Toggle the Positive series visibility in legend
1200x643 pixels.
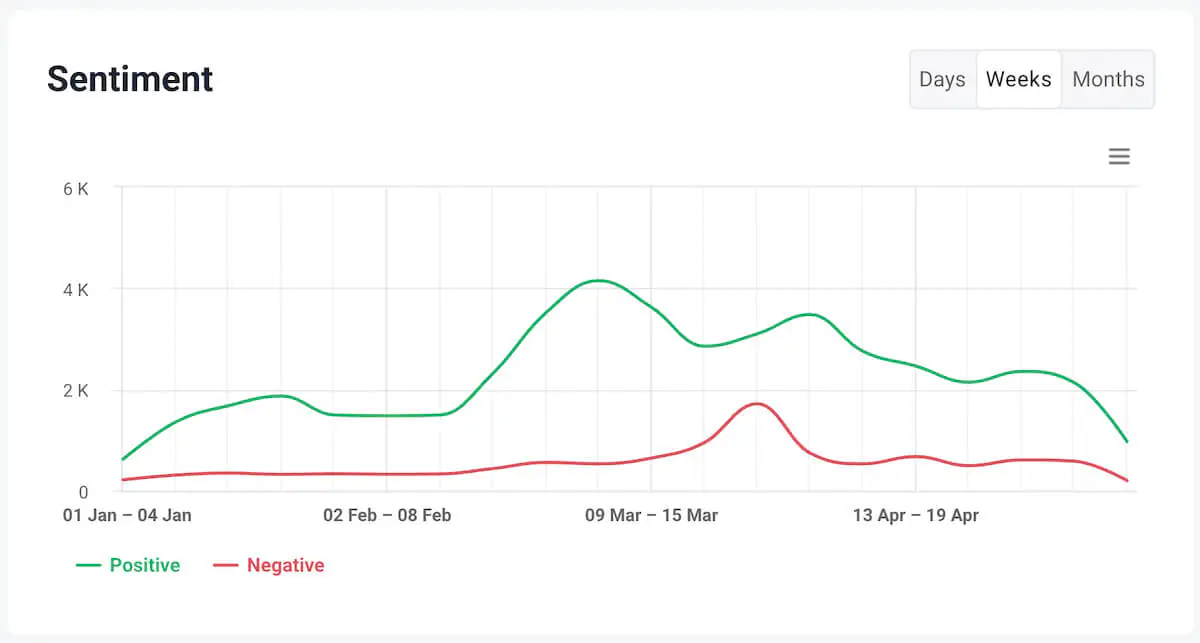[144, 565]
